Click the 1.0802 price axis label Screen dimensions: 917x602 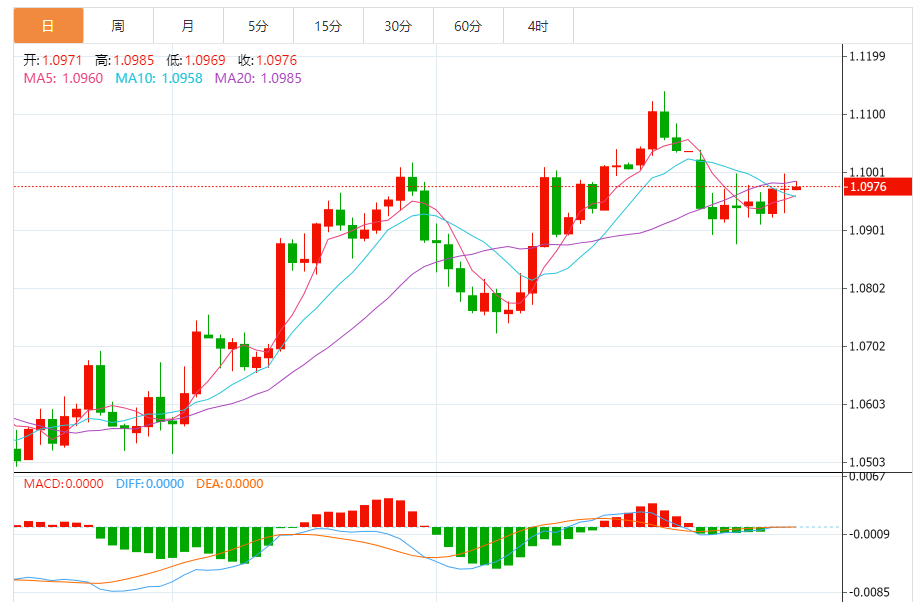[x=867, y=288]
